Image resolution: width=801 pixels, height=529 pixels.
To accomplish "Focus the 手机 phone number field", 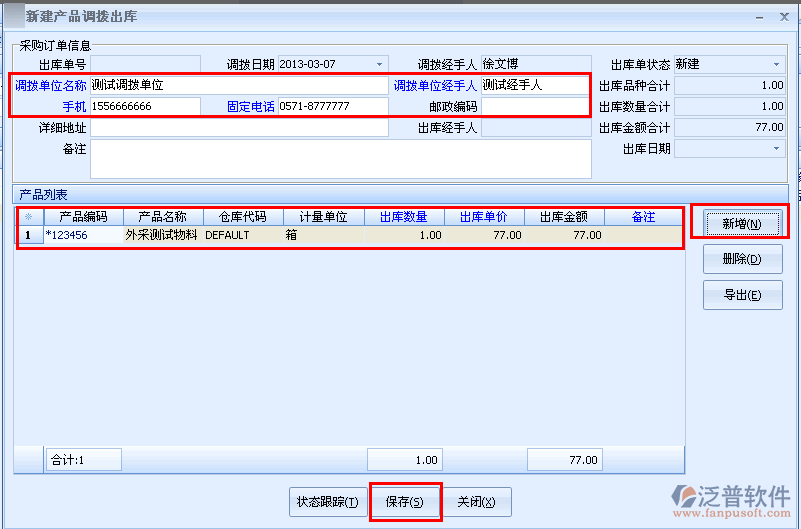I will [145, 106].
